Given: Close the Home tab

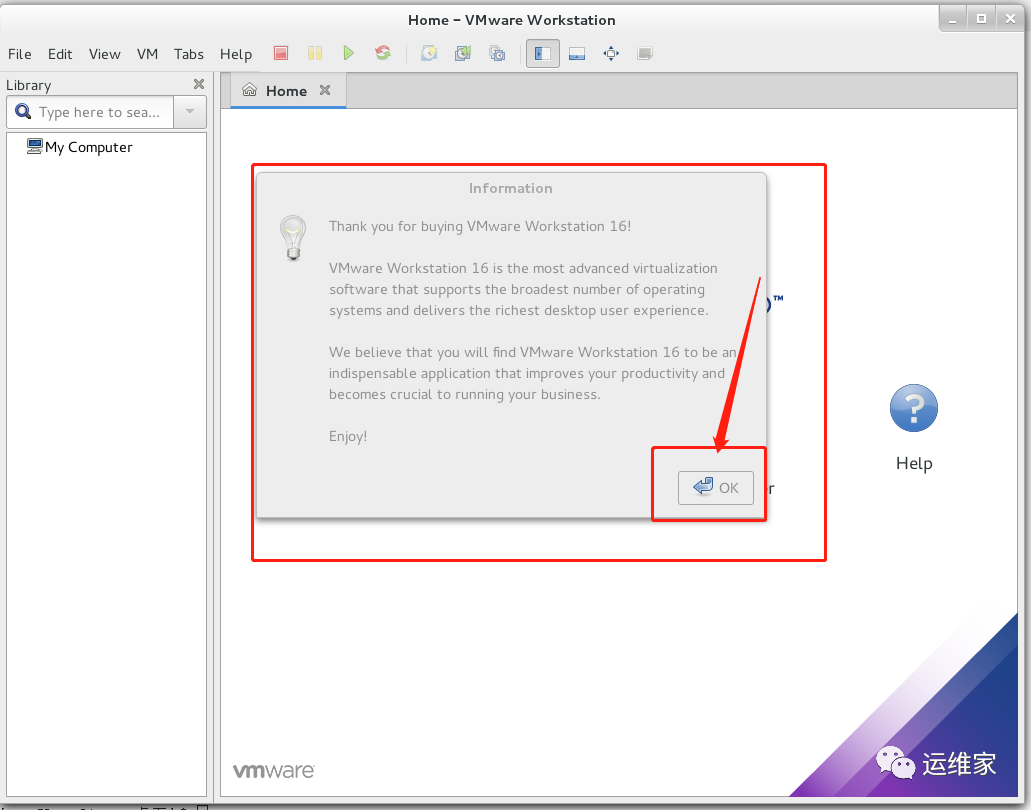Looking at the screenshot, I should click(325, 90).
